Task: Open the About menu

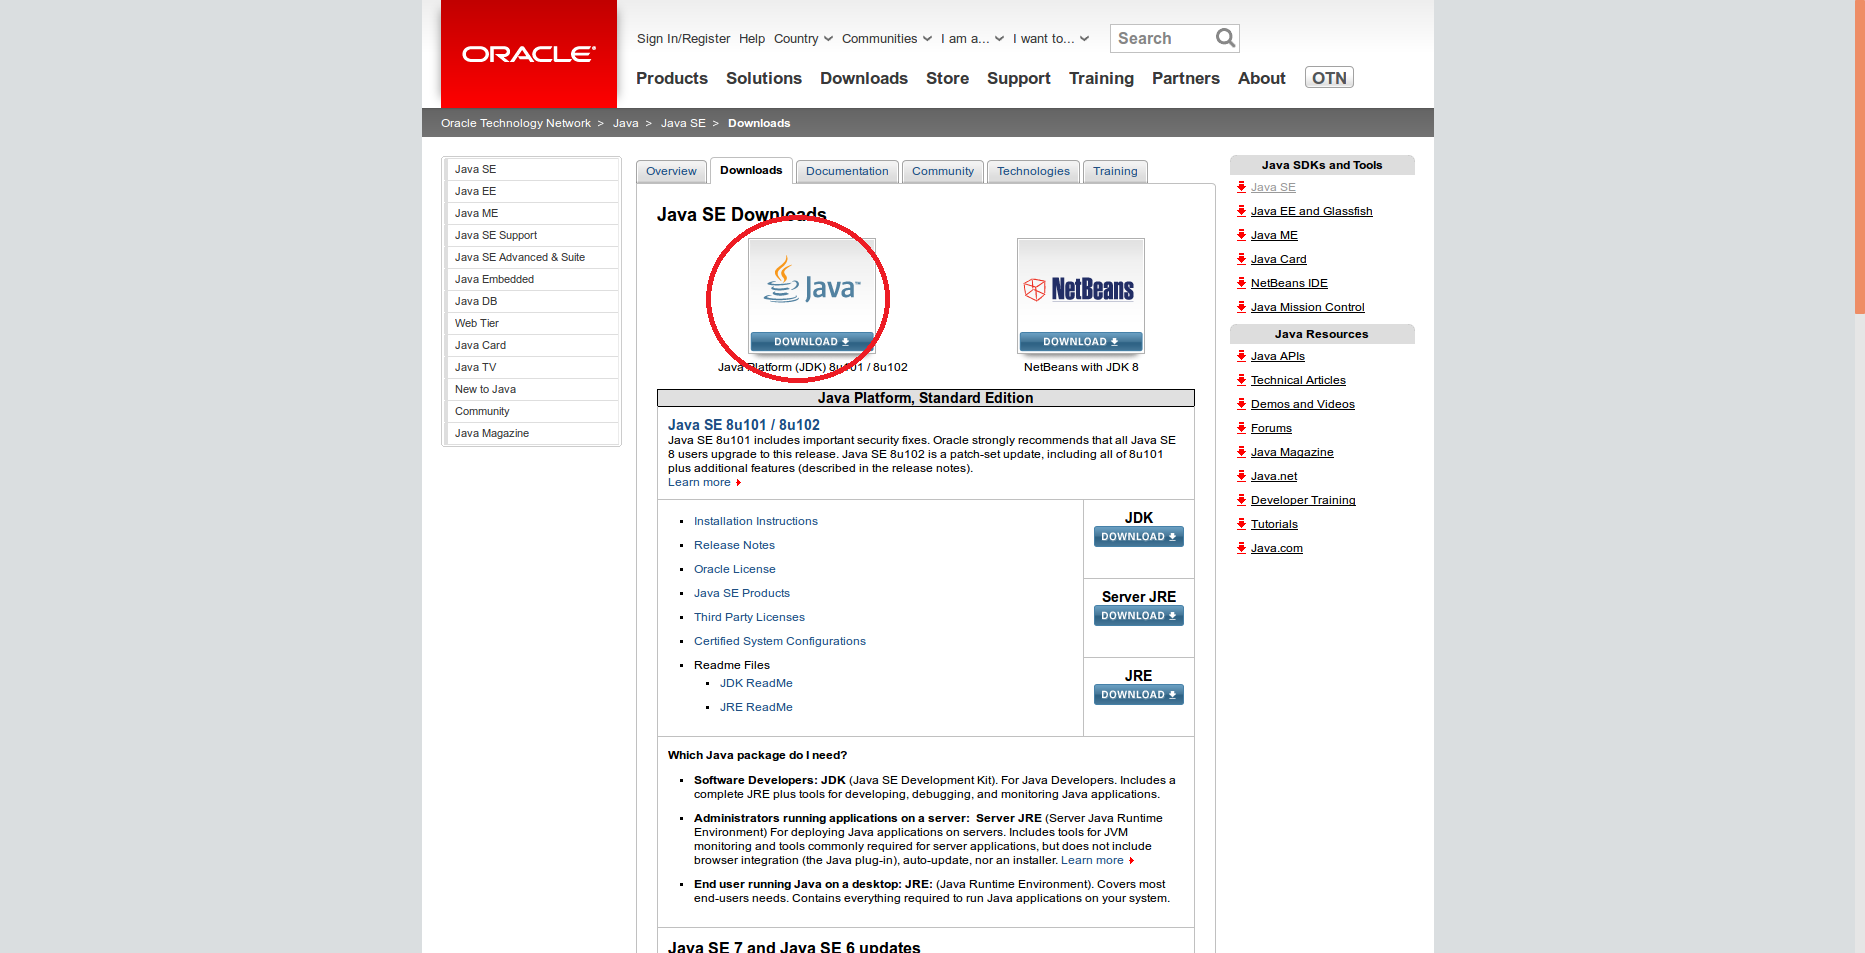Action: 1262,78
